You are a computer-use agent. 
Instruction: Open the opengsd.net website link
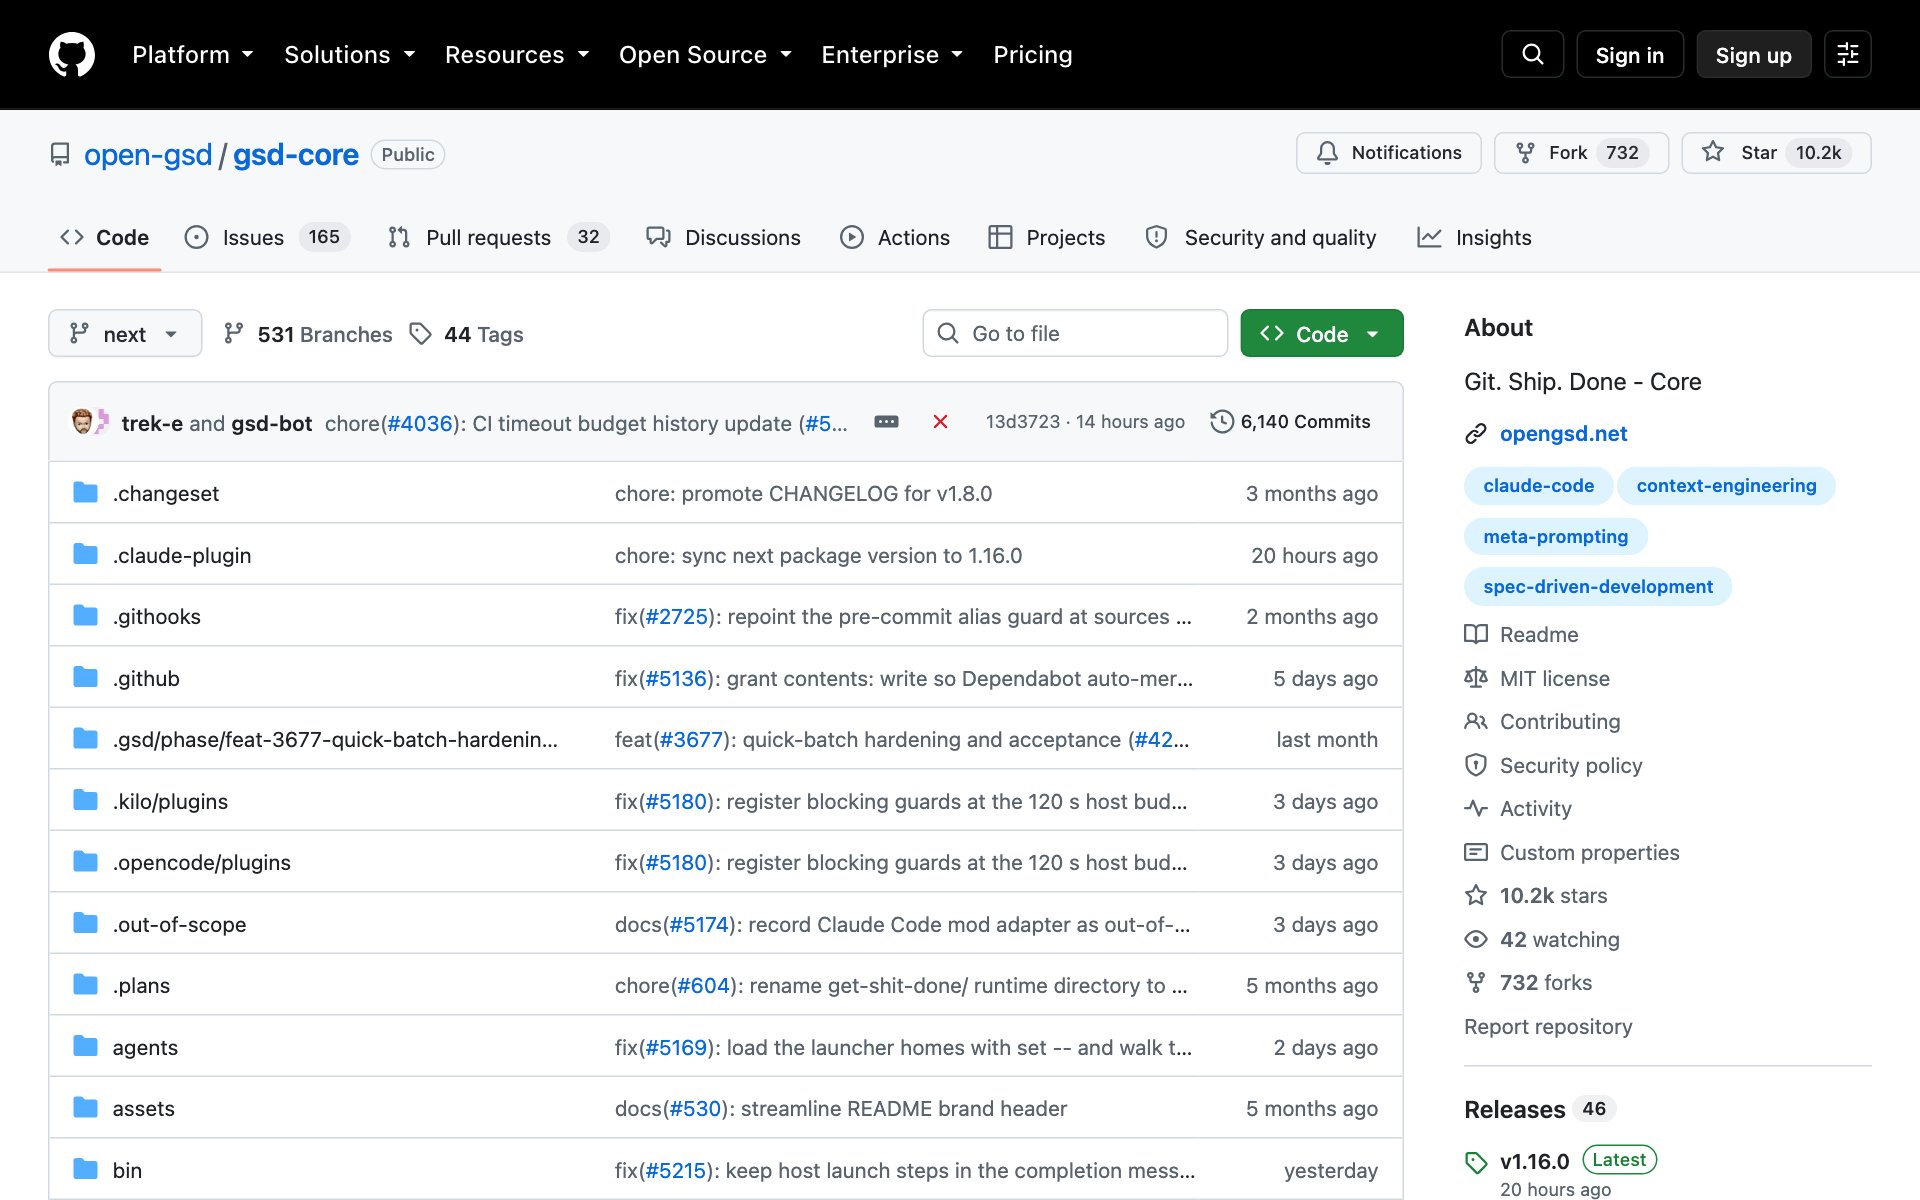click(x=1563, y=434)
